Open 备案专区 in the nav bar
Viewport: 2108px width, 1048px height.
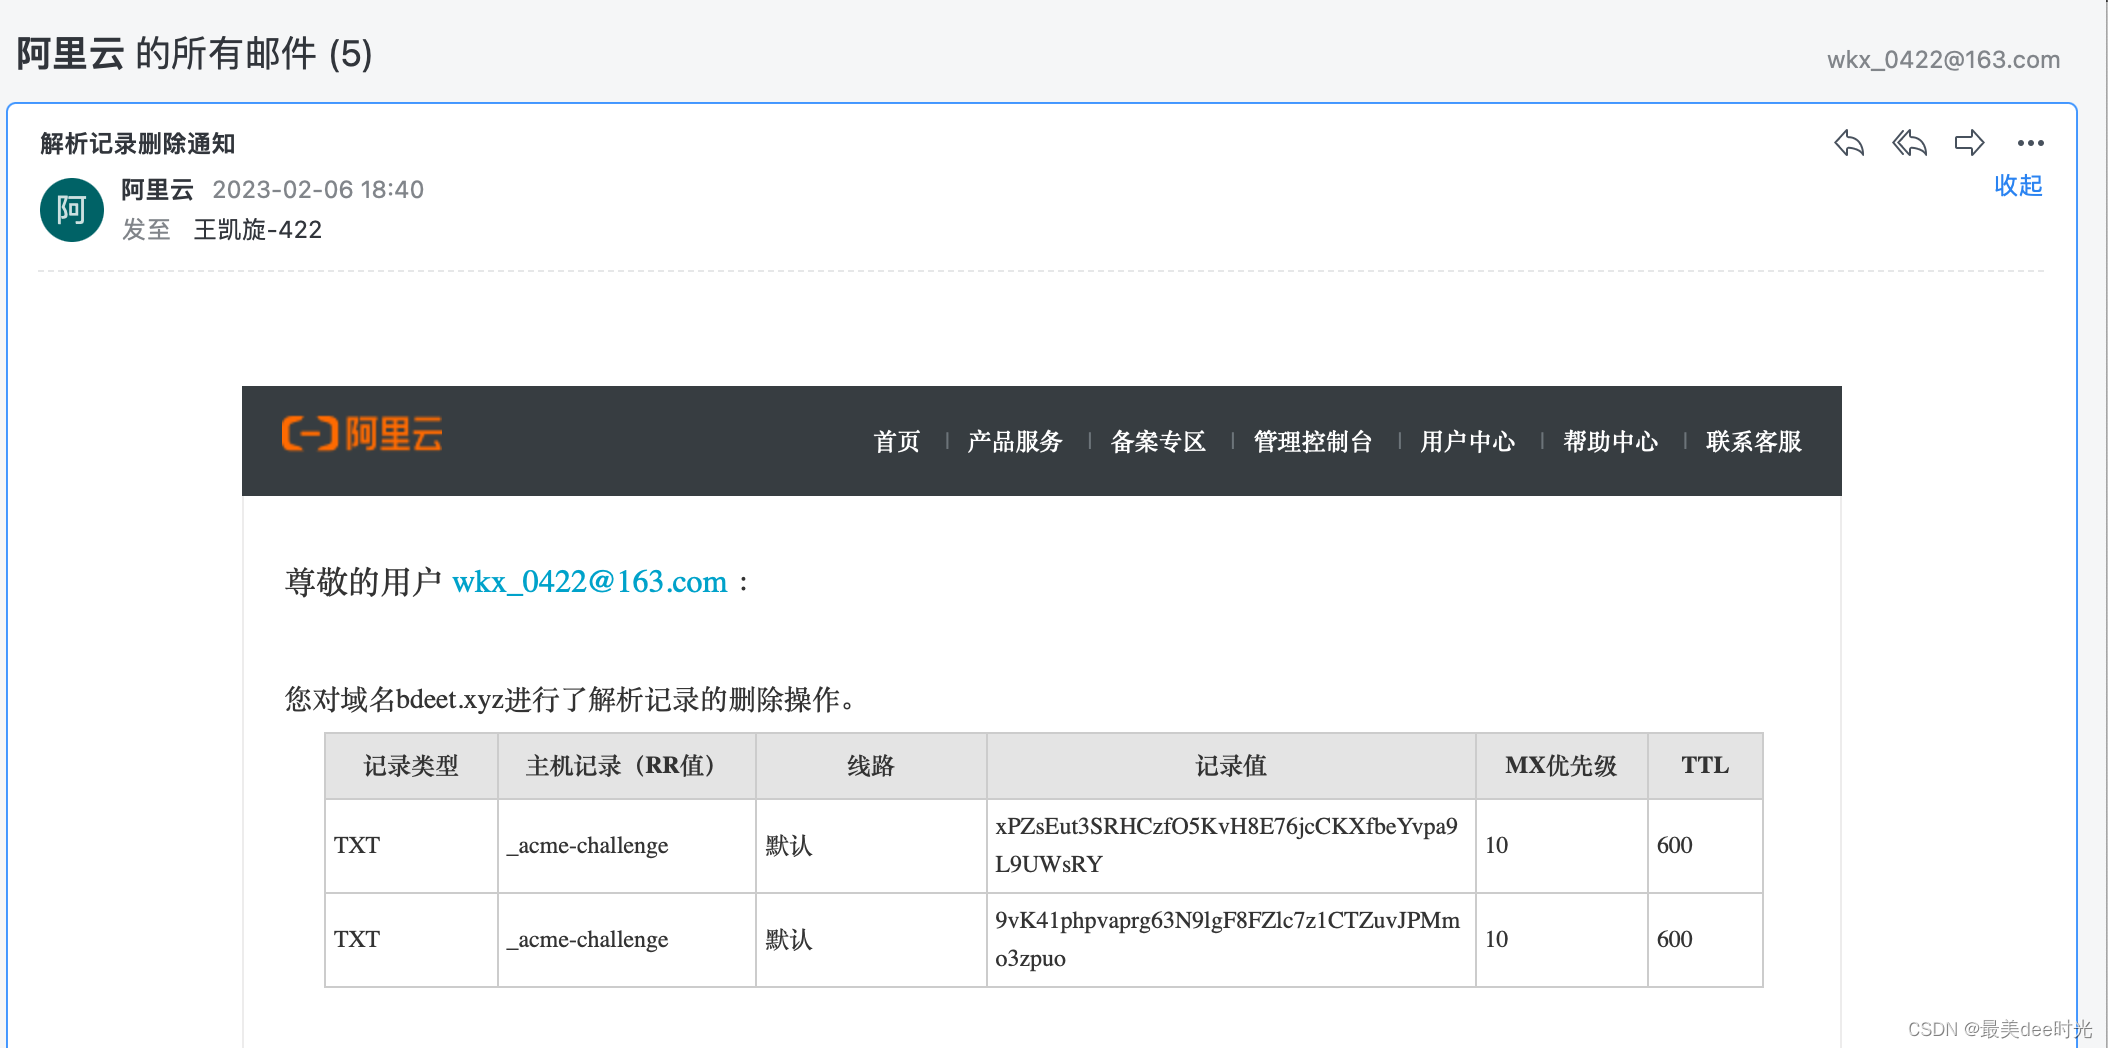1158,441
